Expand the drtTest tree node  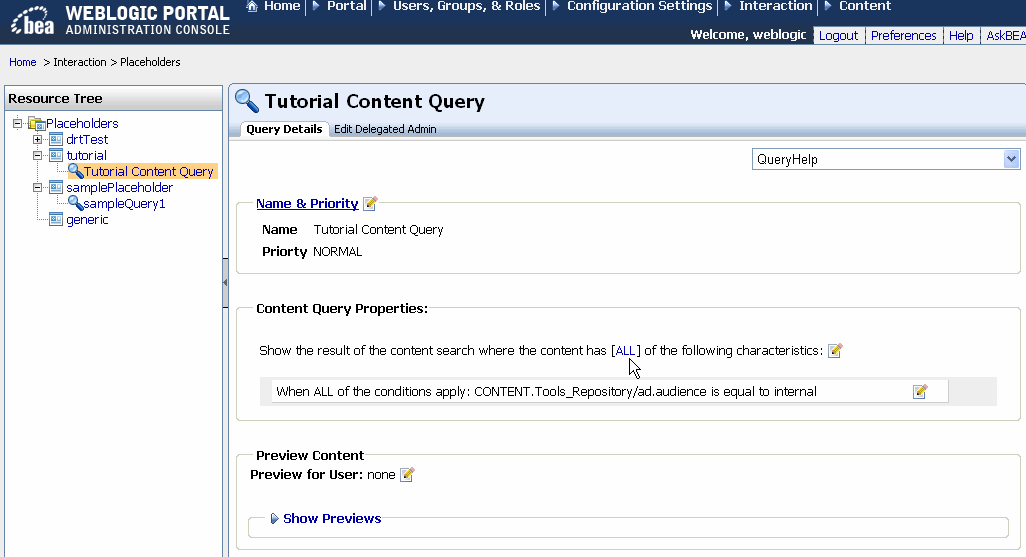37,139
